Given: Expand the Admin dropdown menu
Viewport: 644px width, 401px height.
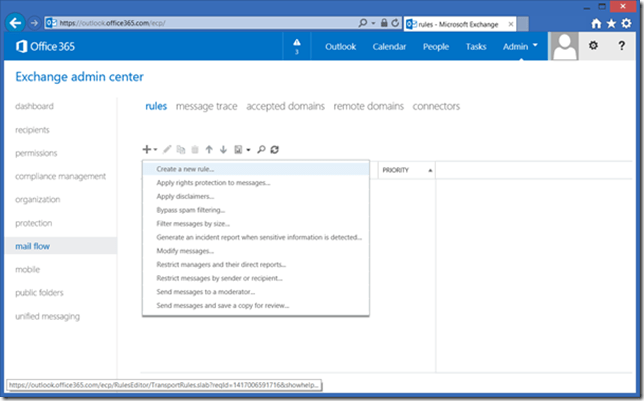Looking at the screenshot, I should tap(520, 46).
